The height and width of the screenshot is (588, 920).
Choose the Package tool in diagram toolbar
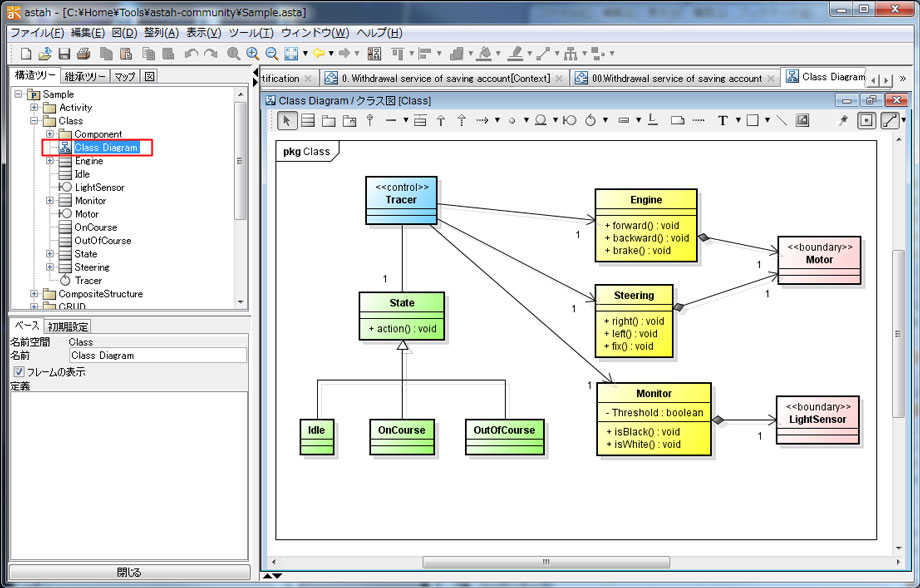click(329, 121)
